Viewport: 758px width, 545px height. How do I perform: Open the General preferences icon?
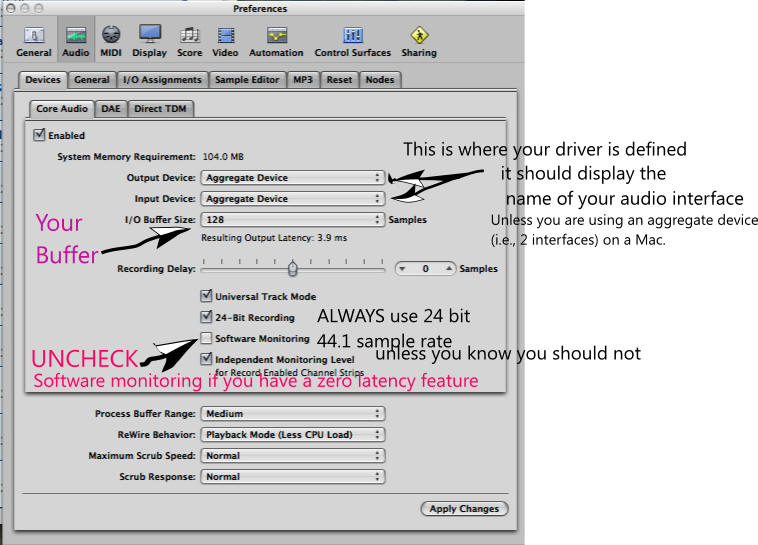34,42
